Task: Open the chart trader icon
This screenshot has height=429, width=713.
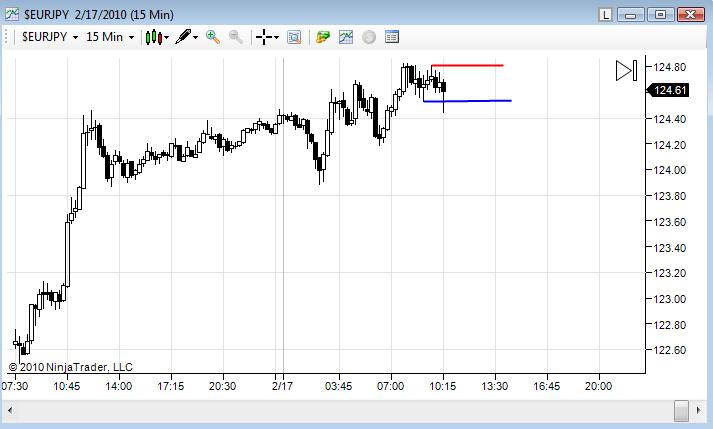Action: pos(322,37)
